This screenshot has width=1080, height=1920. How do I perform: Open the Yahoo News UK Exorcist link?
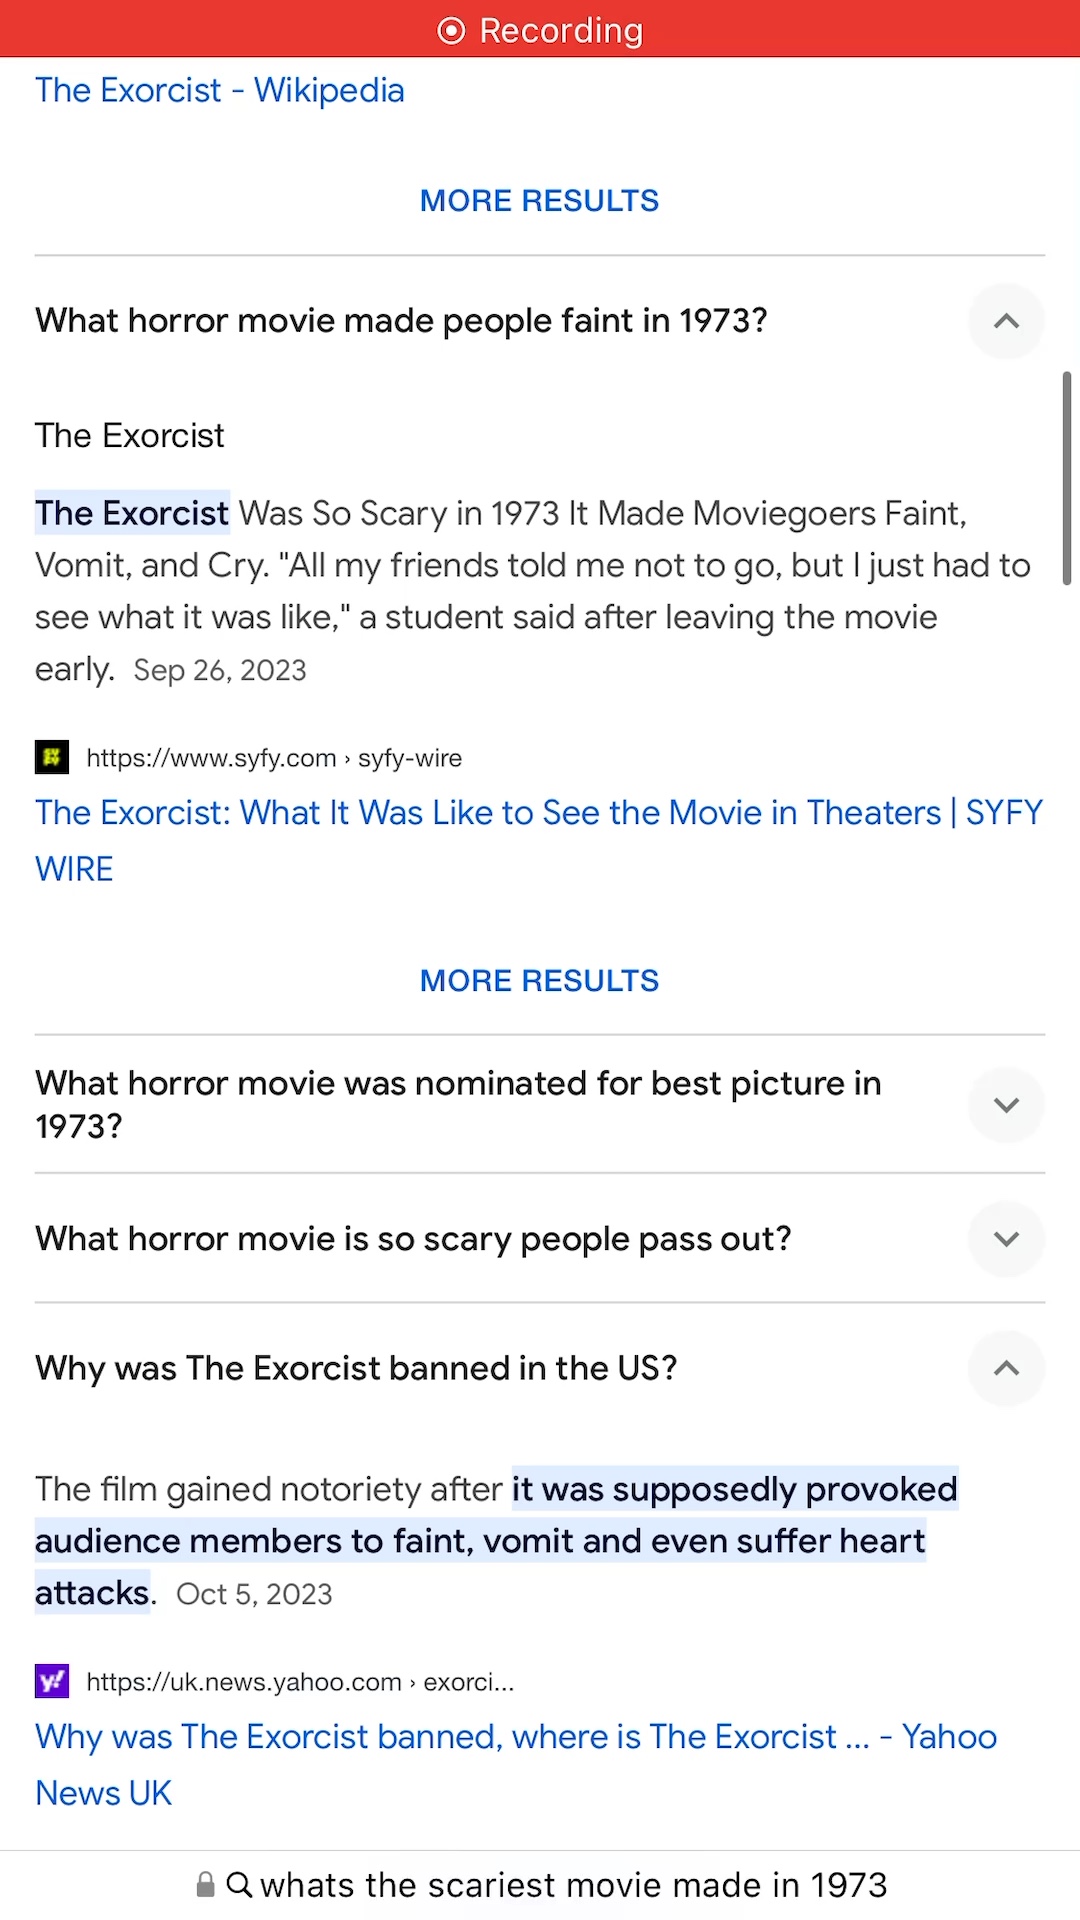pyautogui.click(x=515, y=1738)
